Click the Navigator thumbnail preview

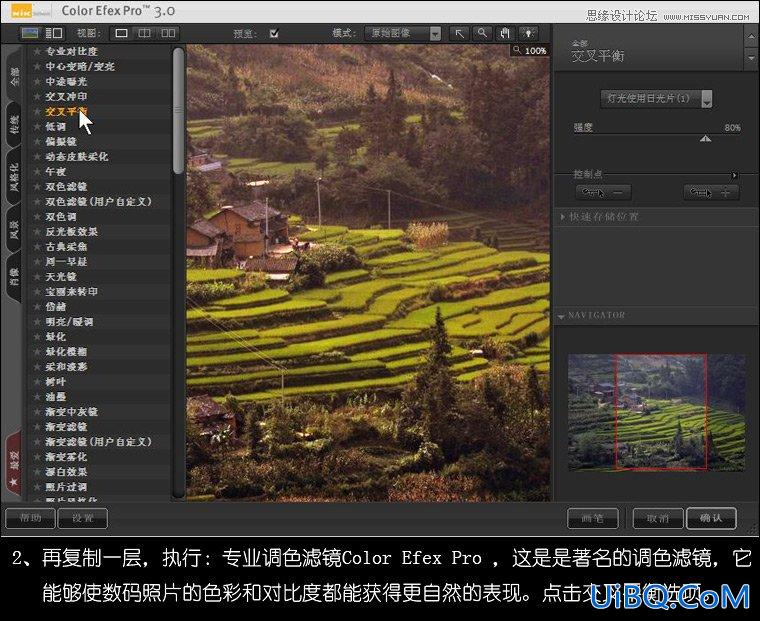656,412
